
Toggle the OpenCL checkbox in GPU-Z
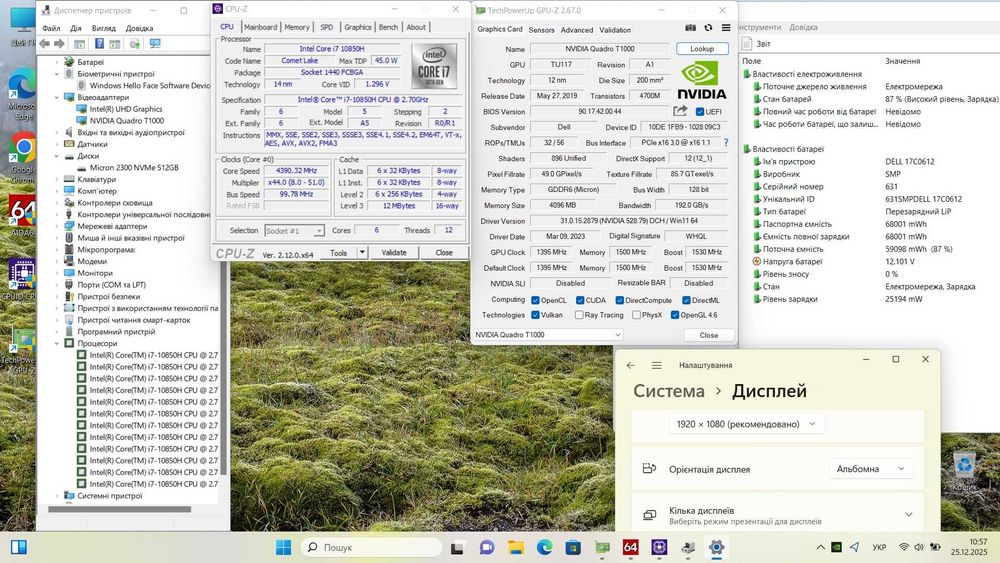pos(535,300)
